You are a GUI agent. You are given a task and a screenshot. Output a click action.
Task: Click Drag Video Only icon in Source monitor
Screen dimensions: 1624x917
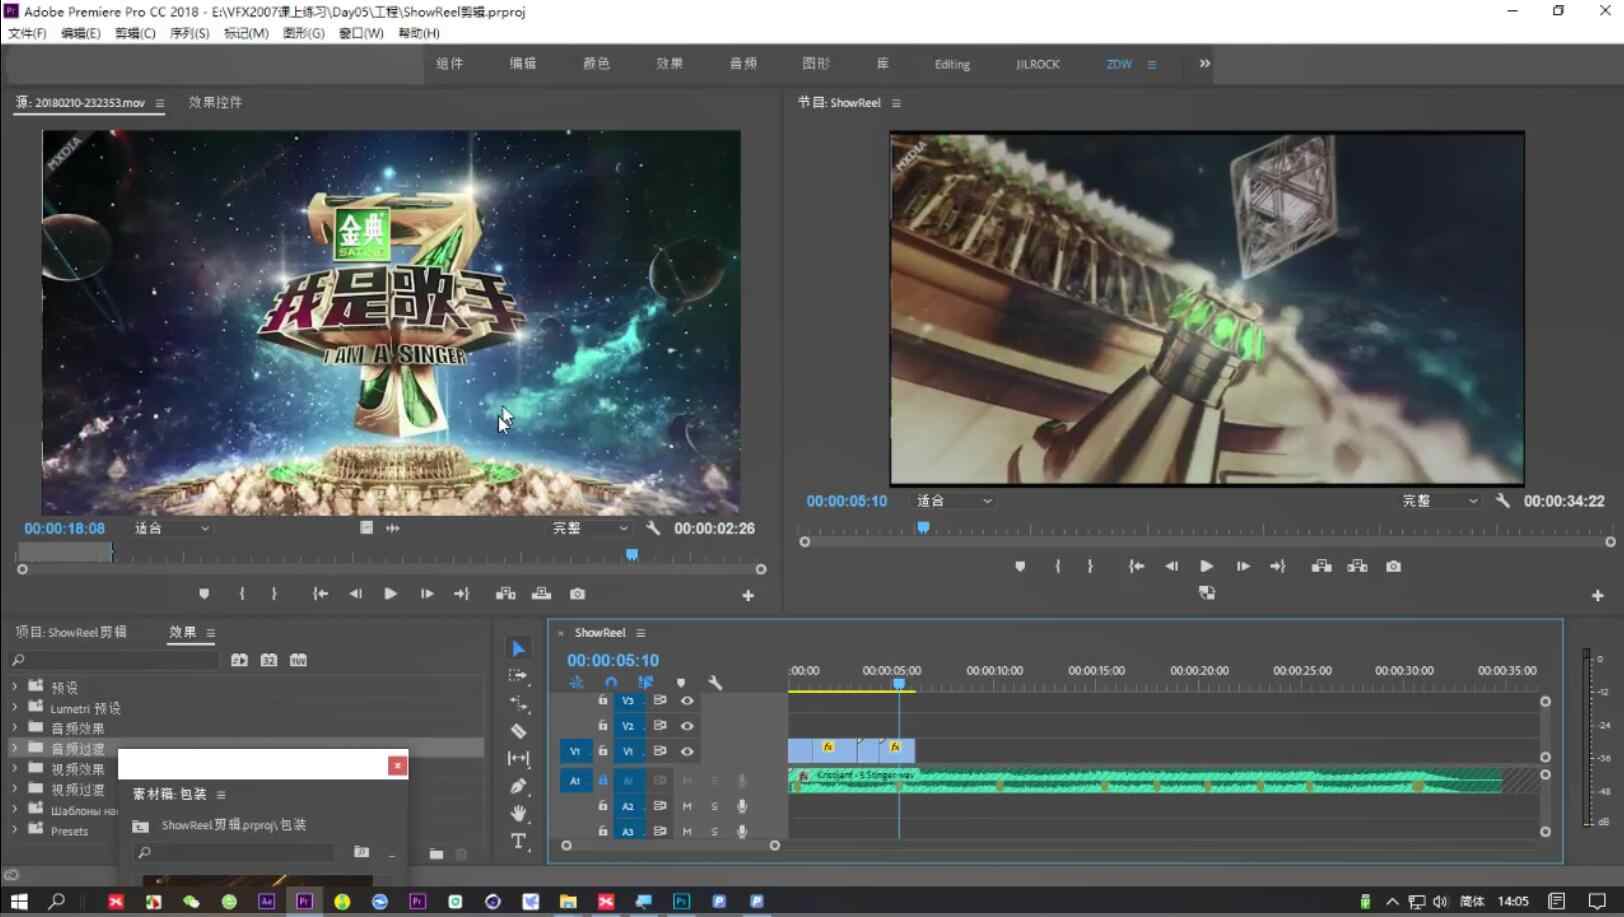[x=366, y=528]
